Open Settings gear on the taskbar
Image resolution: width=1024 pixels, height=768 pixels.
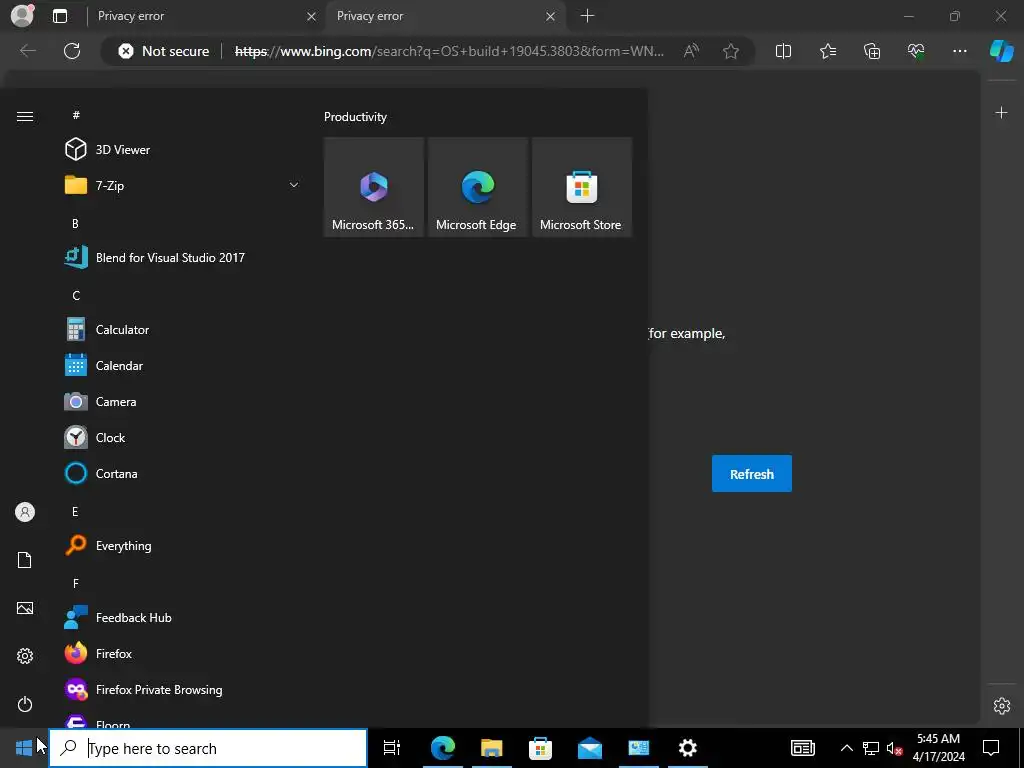pos(688,748)
